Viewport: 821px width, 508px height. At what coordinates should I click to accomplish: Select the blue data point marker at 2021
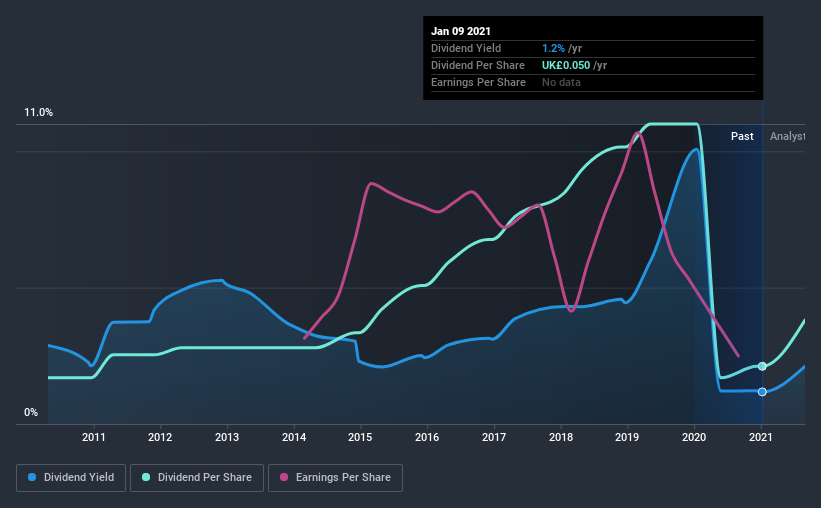[762, 392]
